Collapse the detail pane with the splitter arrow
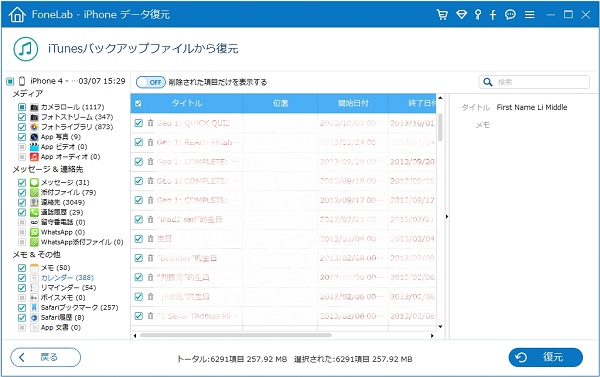 (447, 217)
